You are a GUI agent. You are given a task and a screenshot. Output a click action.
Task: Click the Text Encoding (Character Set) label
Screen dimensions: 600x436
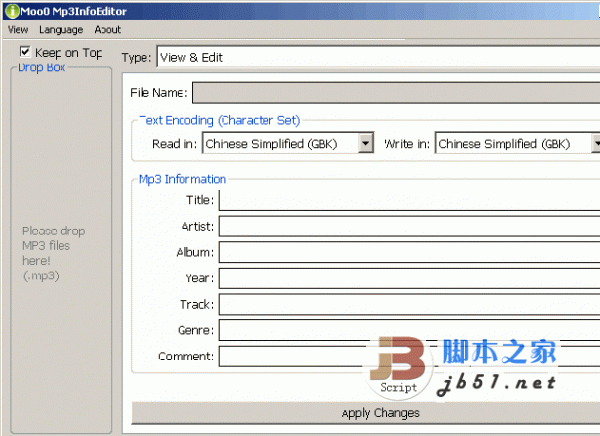tap(220, 120)
